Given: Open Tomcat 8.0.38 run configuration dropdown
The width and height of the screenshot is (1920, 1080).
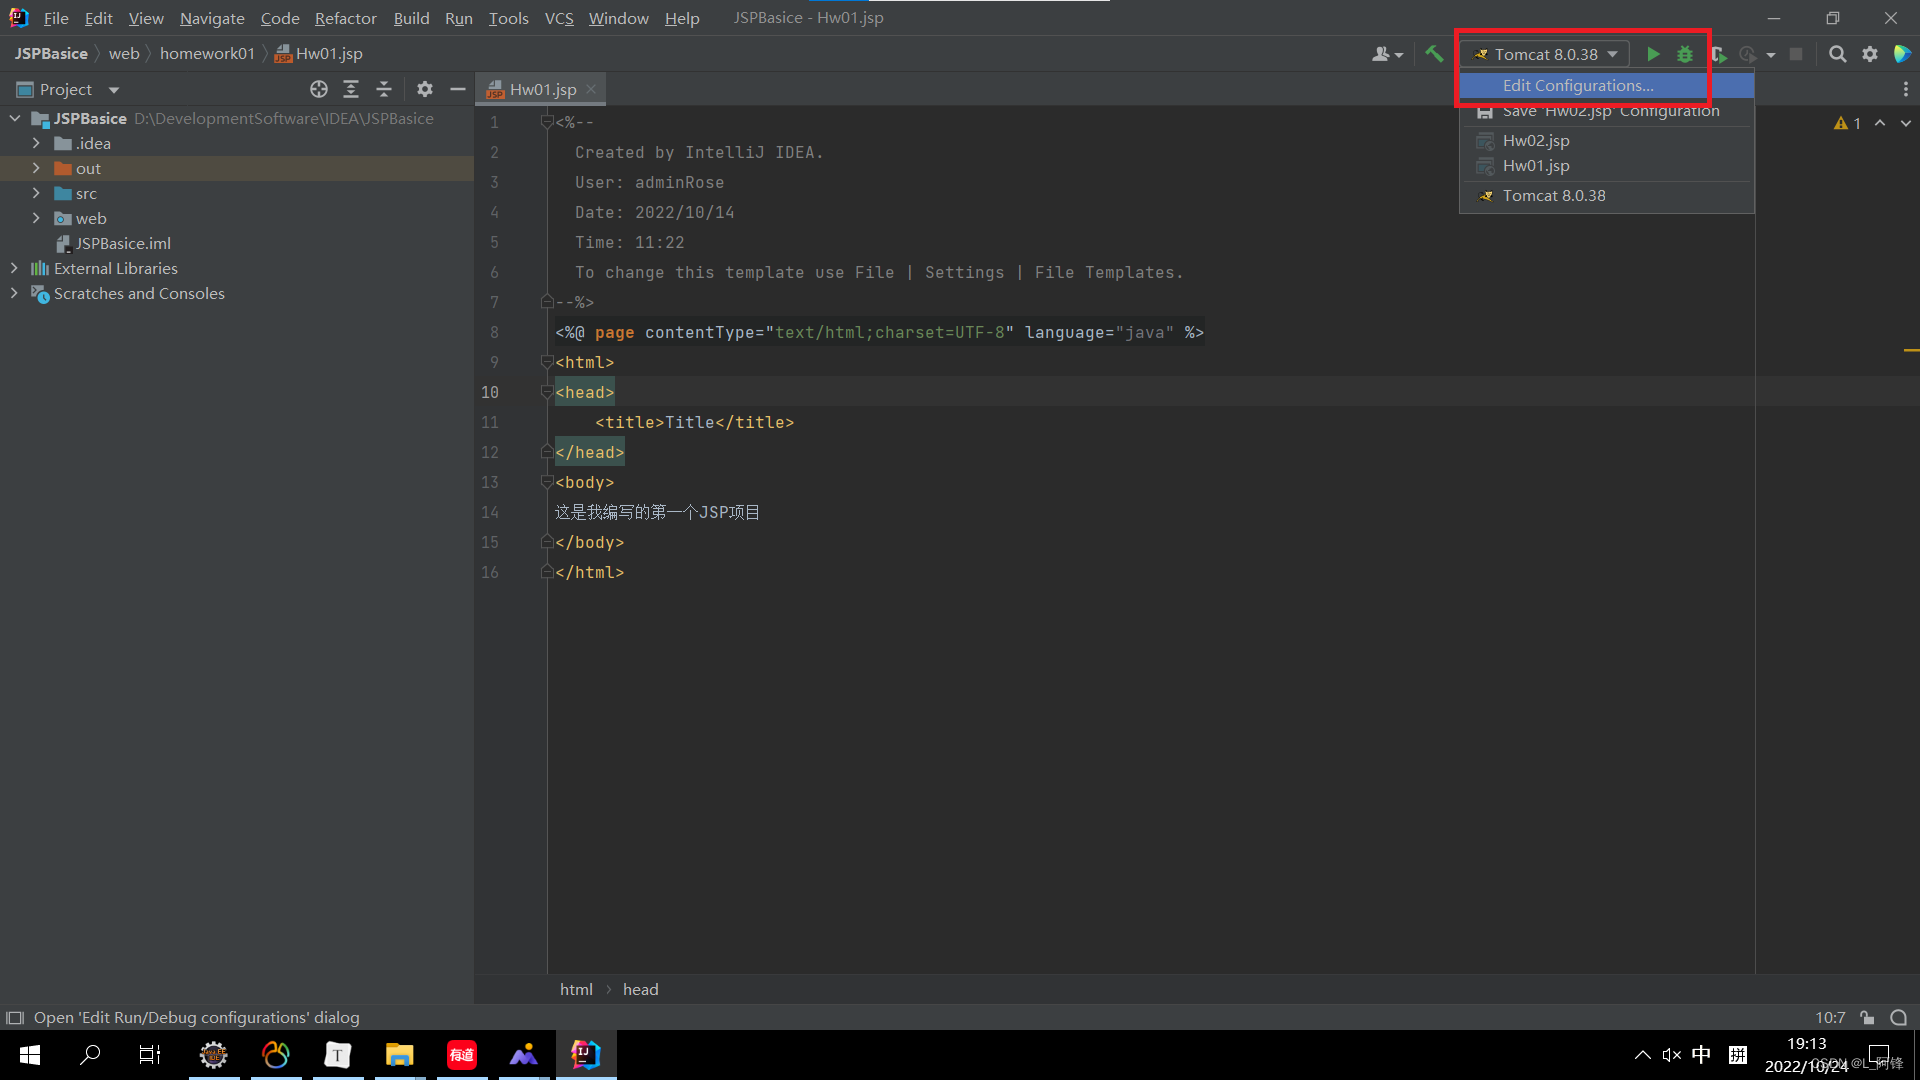Looking at the screenshot, I should point(1545,54).
